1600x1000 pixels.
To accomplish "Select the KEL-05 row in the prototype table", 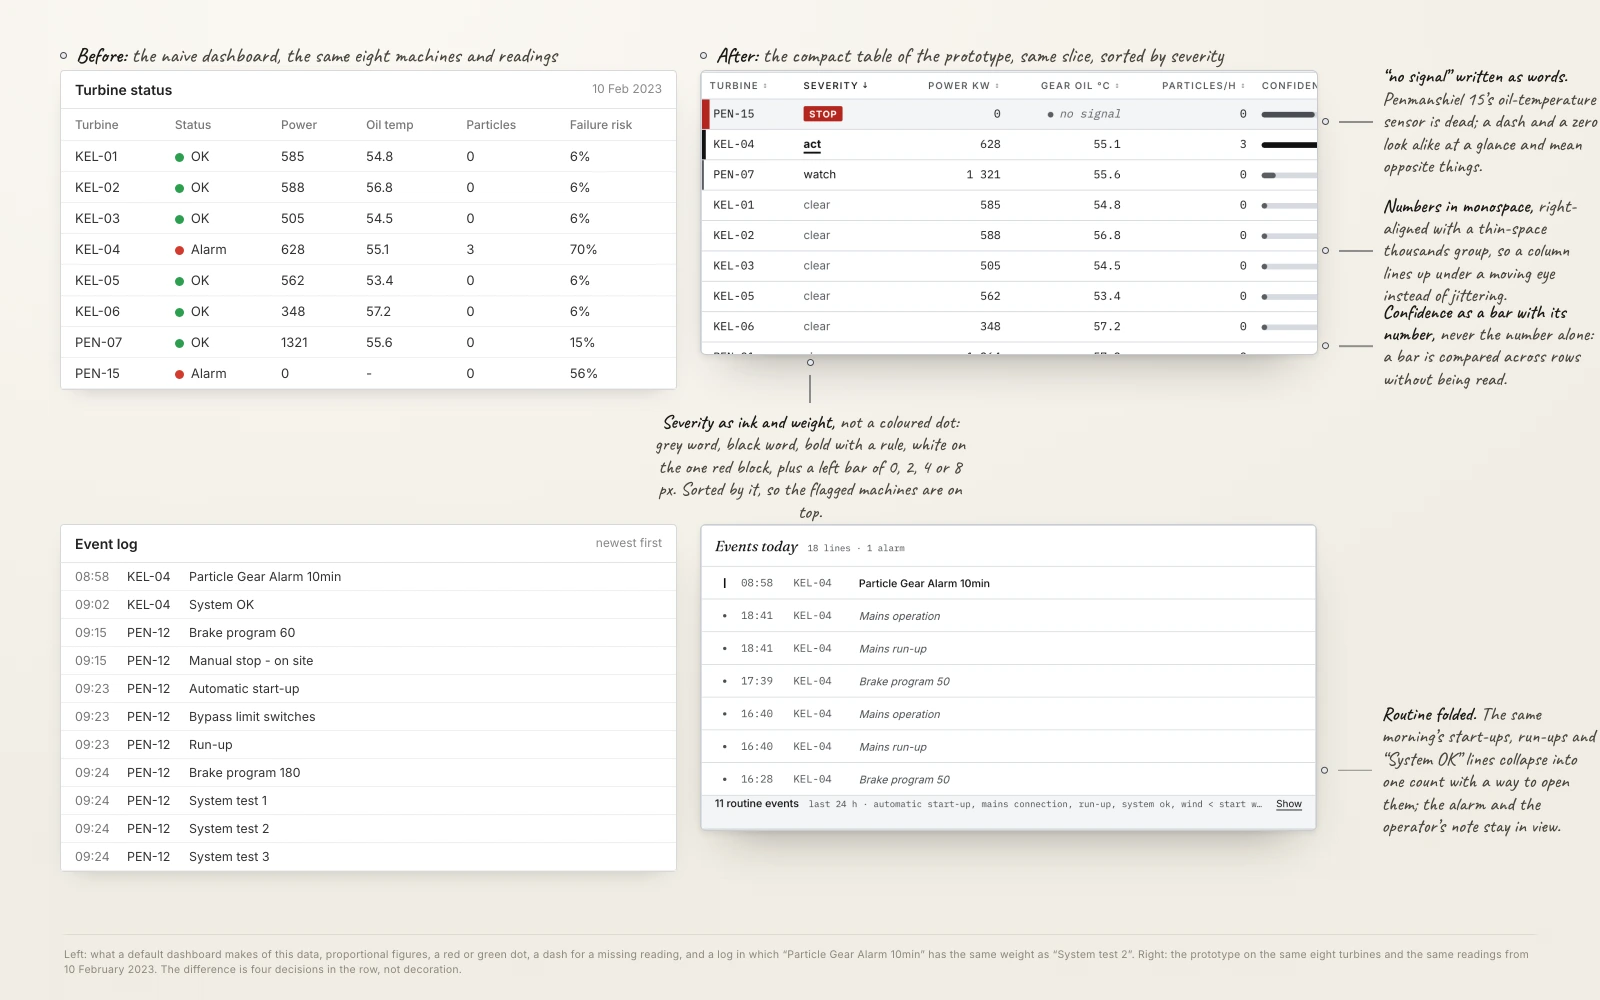I will [x=1009, y=296].
